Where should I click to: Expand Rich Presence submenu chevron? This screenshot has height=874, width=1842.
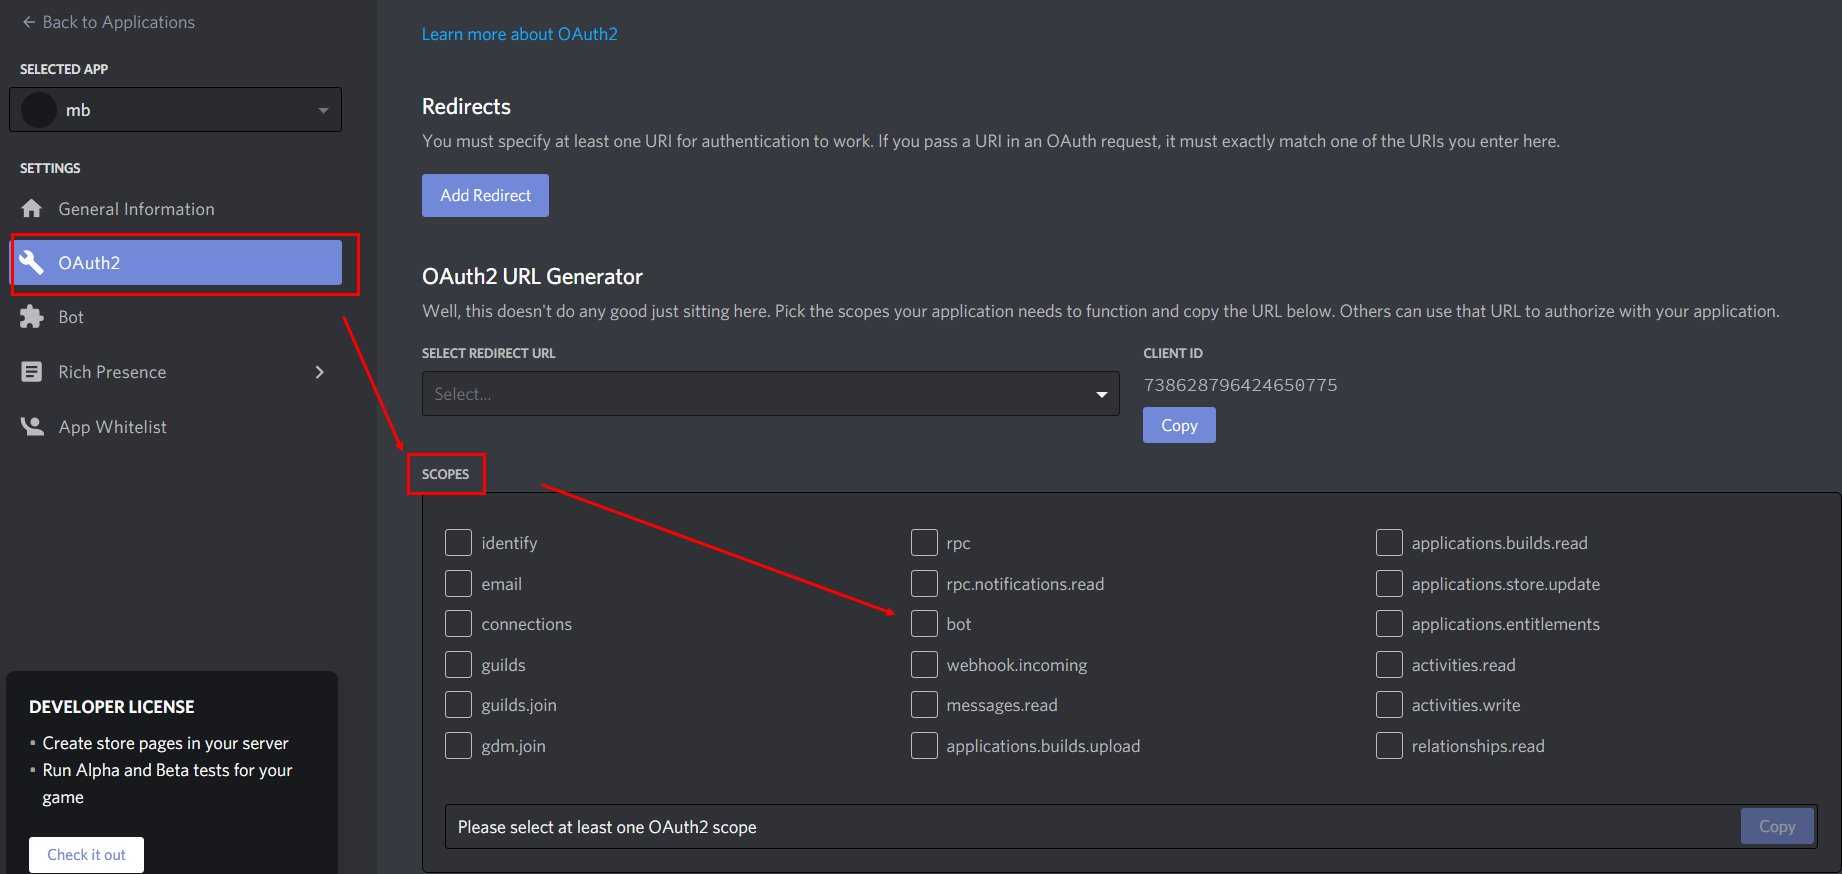[320, 372]
